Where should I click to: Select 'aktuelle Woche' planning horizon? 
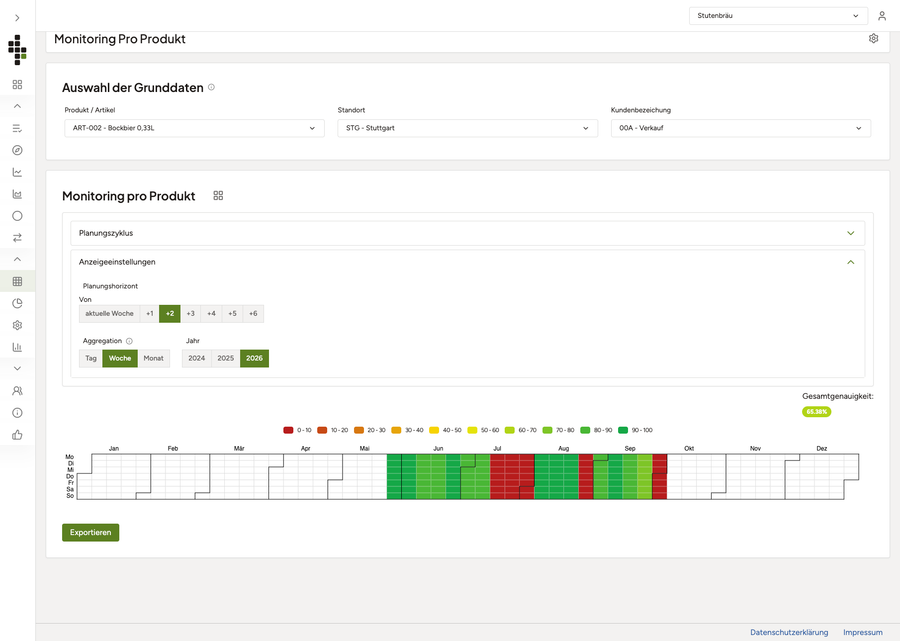pos(109,313)
